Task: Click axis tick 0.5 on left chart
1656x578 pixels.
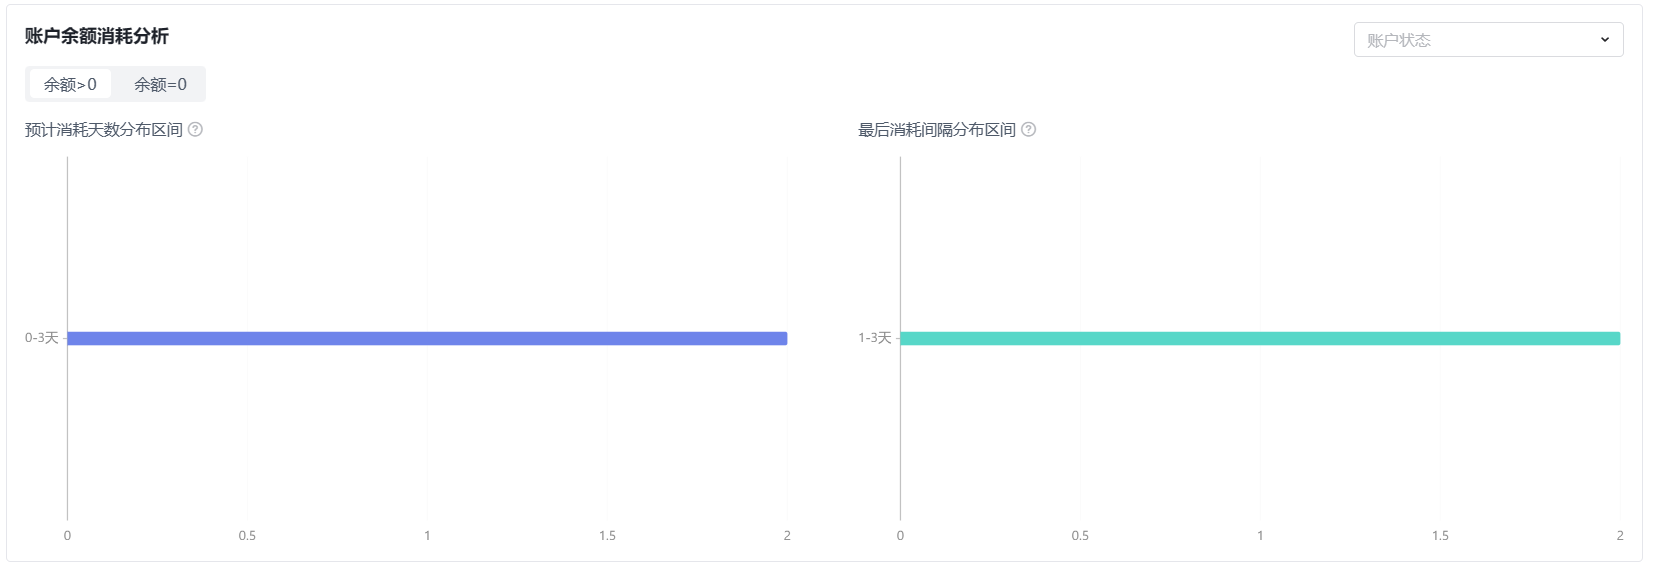Action: [x=247, y=536]
